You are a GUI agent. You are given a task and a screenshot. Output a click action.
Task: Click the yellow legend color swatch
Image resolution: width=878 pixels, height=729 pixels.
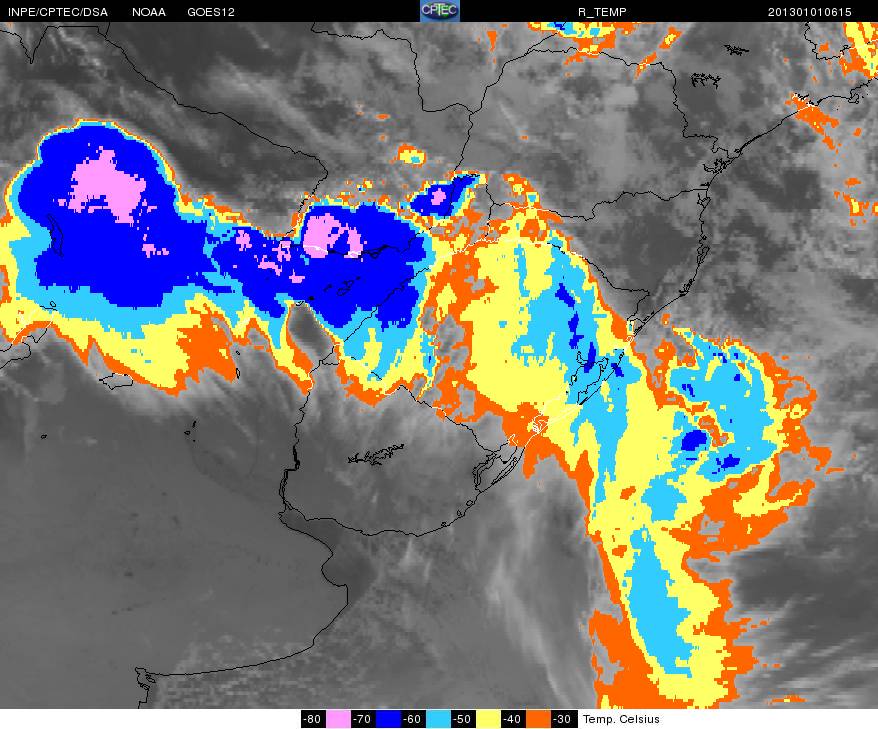pos(488,719)
